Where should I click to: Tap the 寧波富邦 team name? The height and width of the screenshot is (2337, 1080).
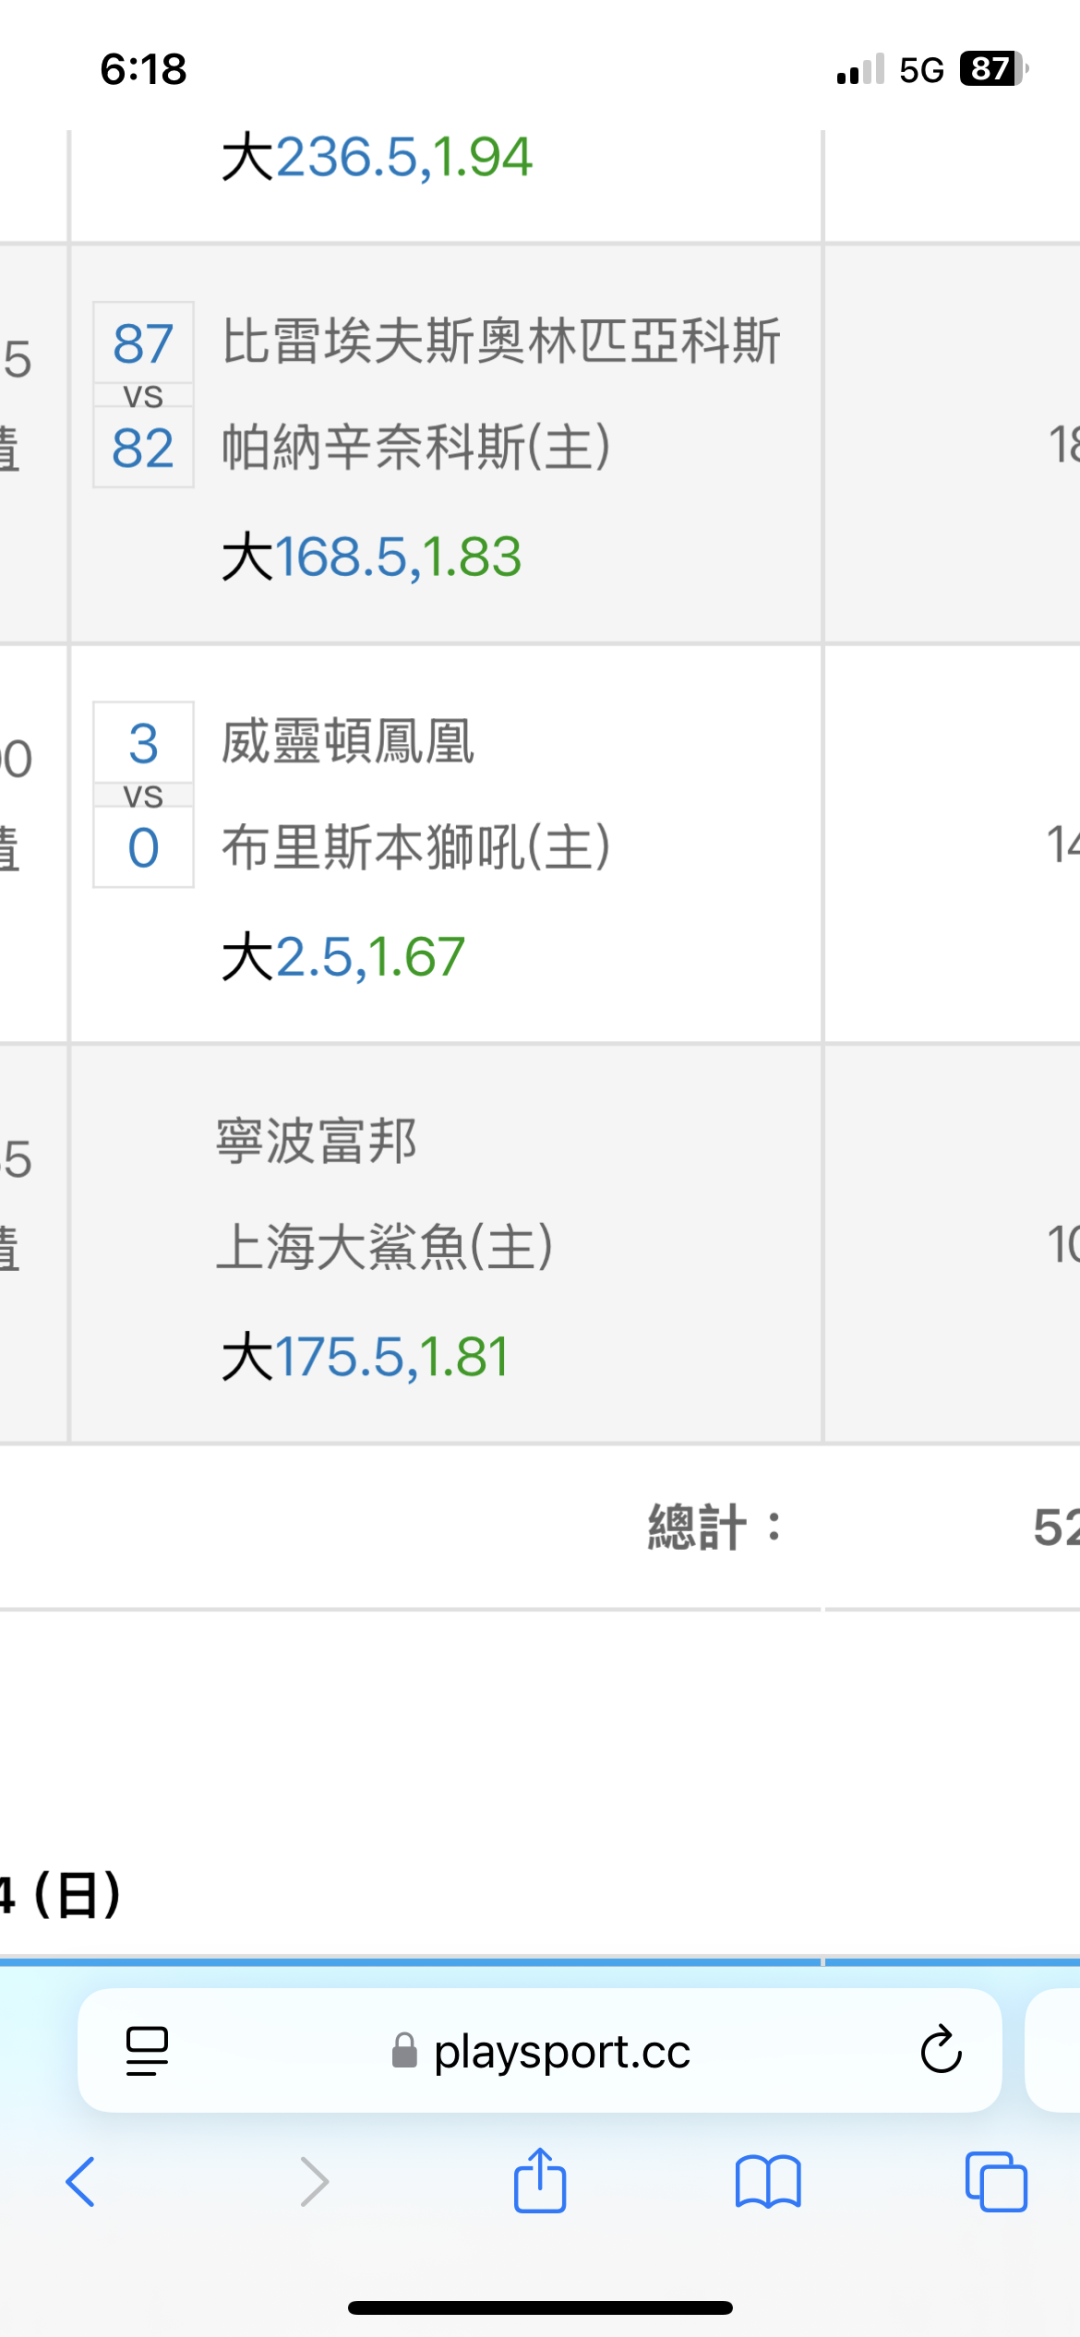(x=316, y=1141)
